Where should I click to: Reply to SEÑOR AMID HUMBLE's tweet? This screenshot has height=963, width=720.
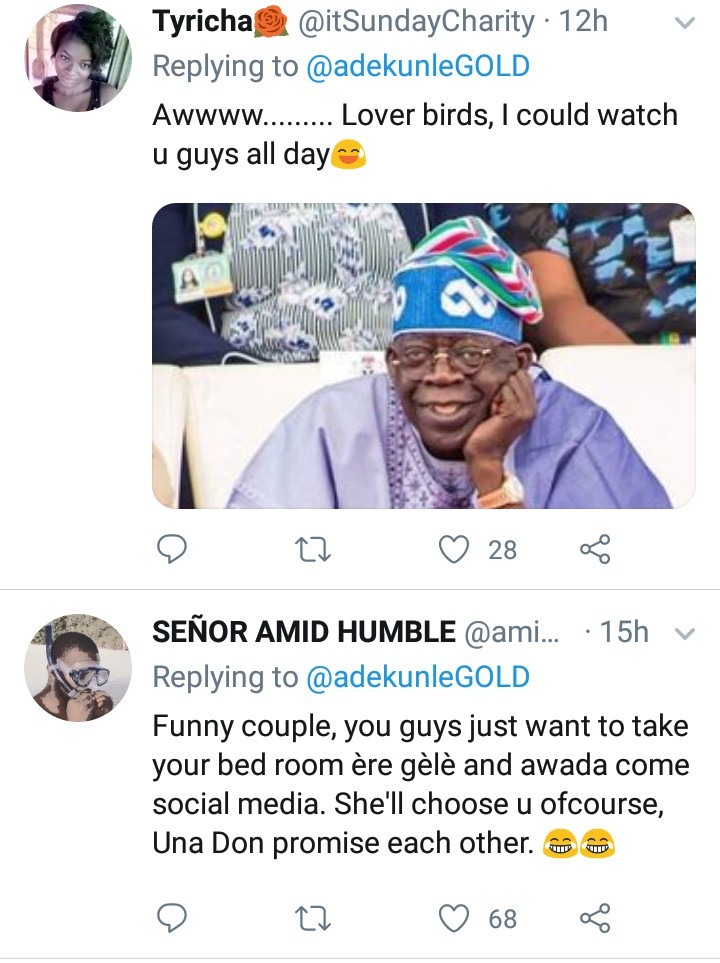[x=174, y=917]
